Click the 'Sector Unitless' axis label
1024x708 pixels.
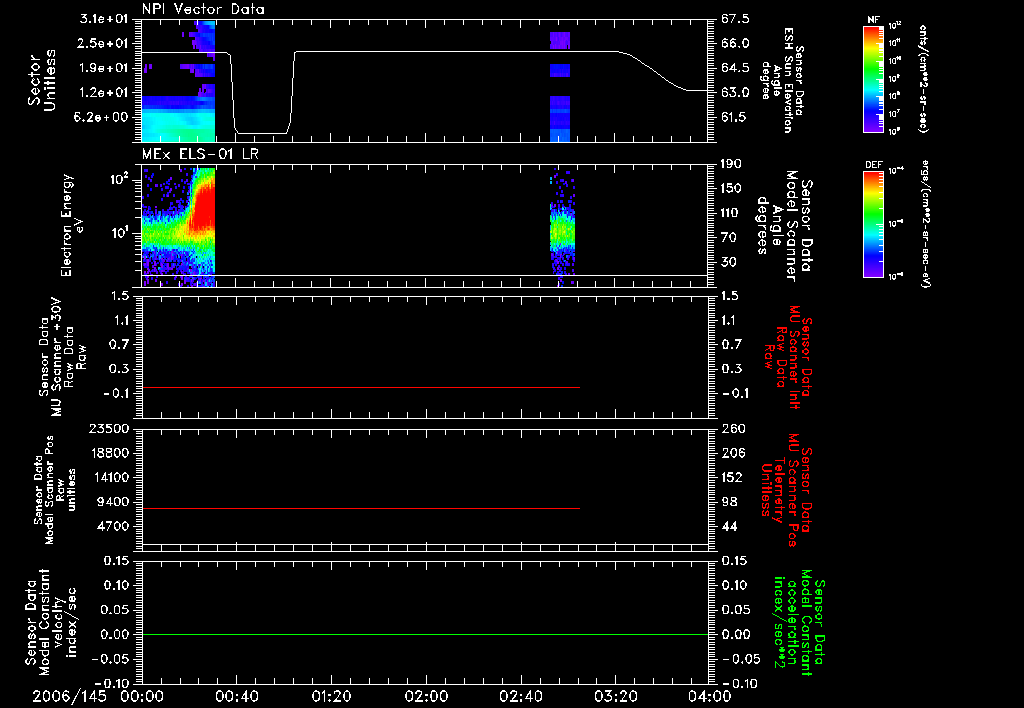[42, 80]
